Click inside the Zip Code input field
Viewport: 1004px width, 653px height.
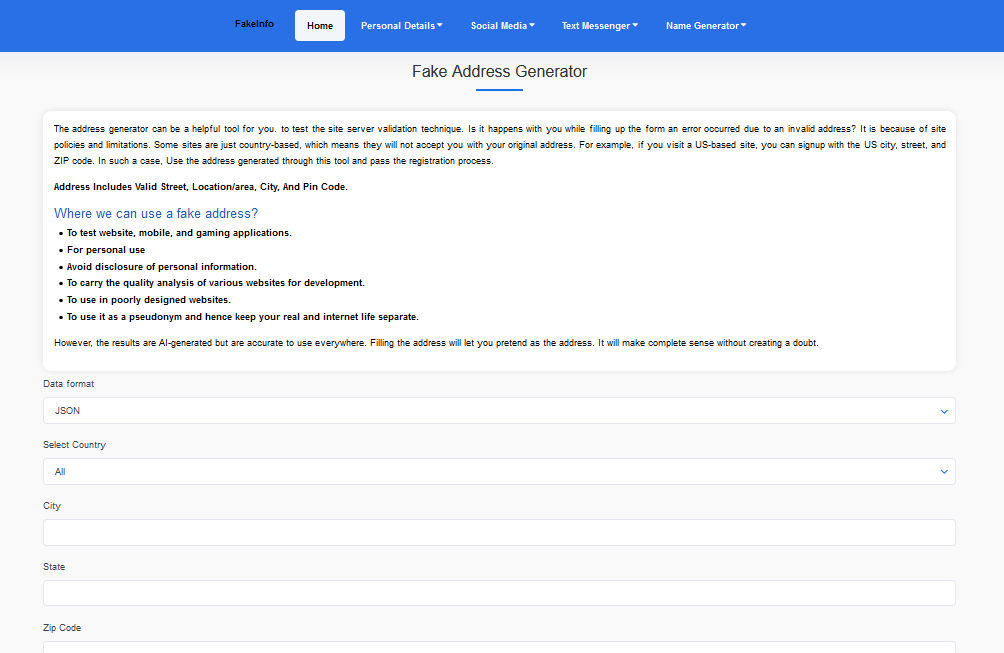click(499, 648)
